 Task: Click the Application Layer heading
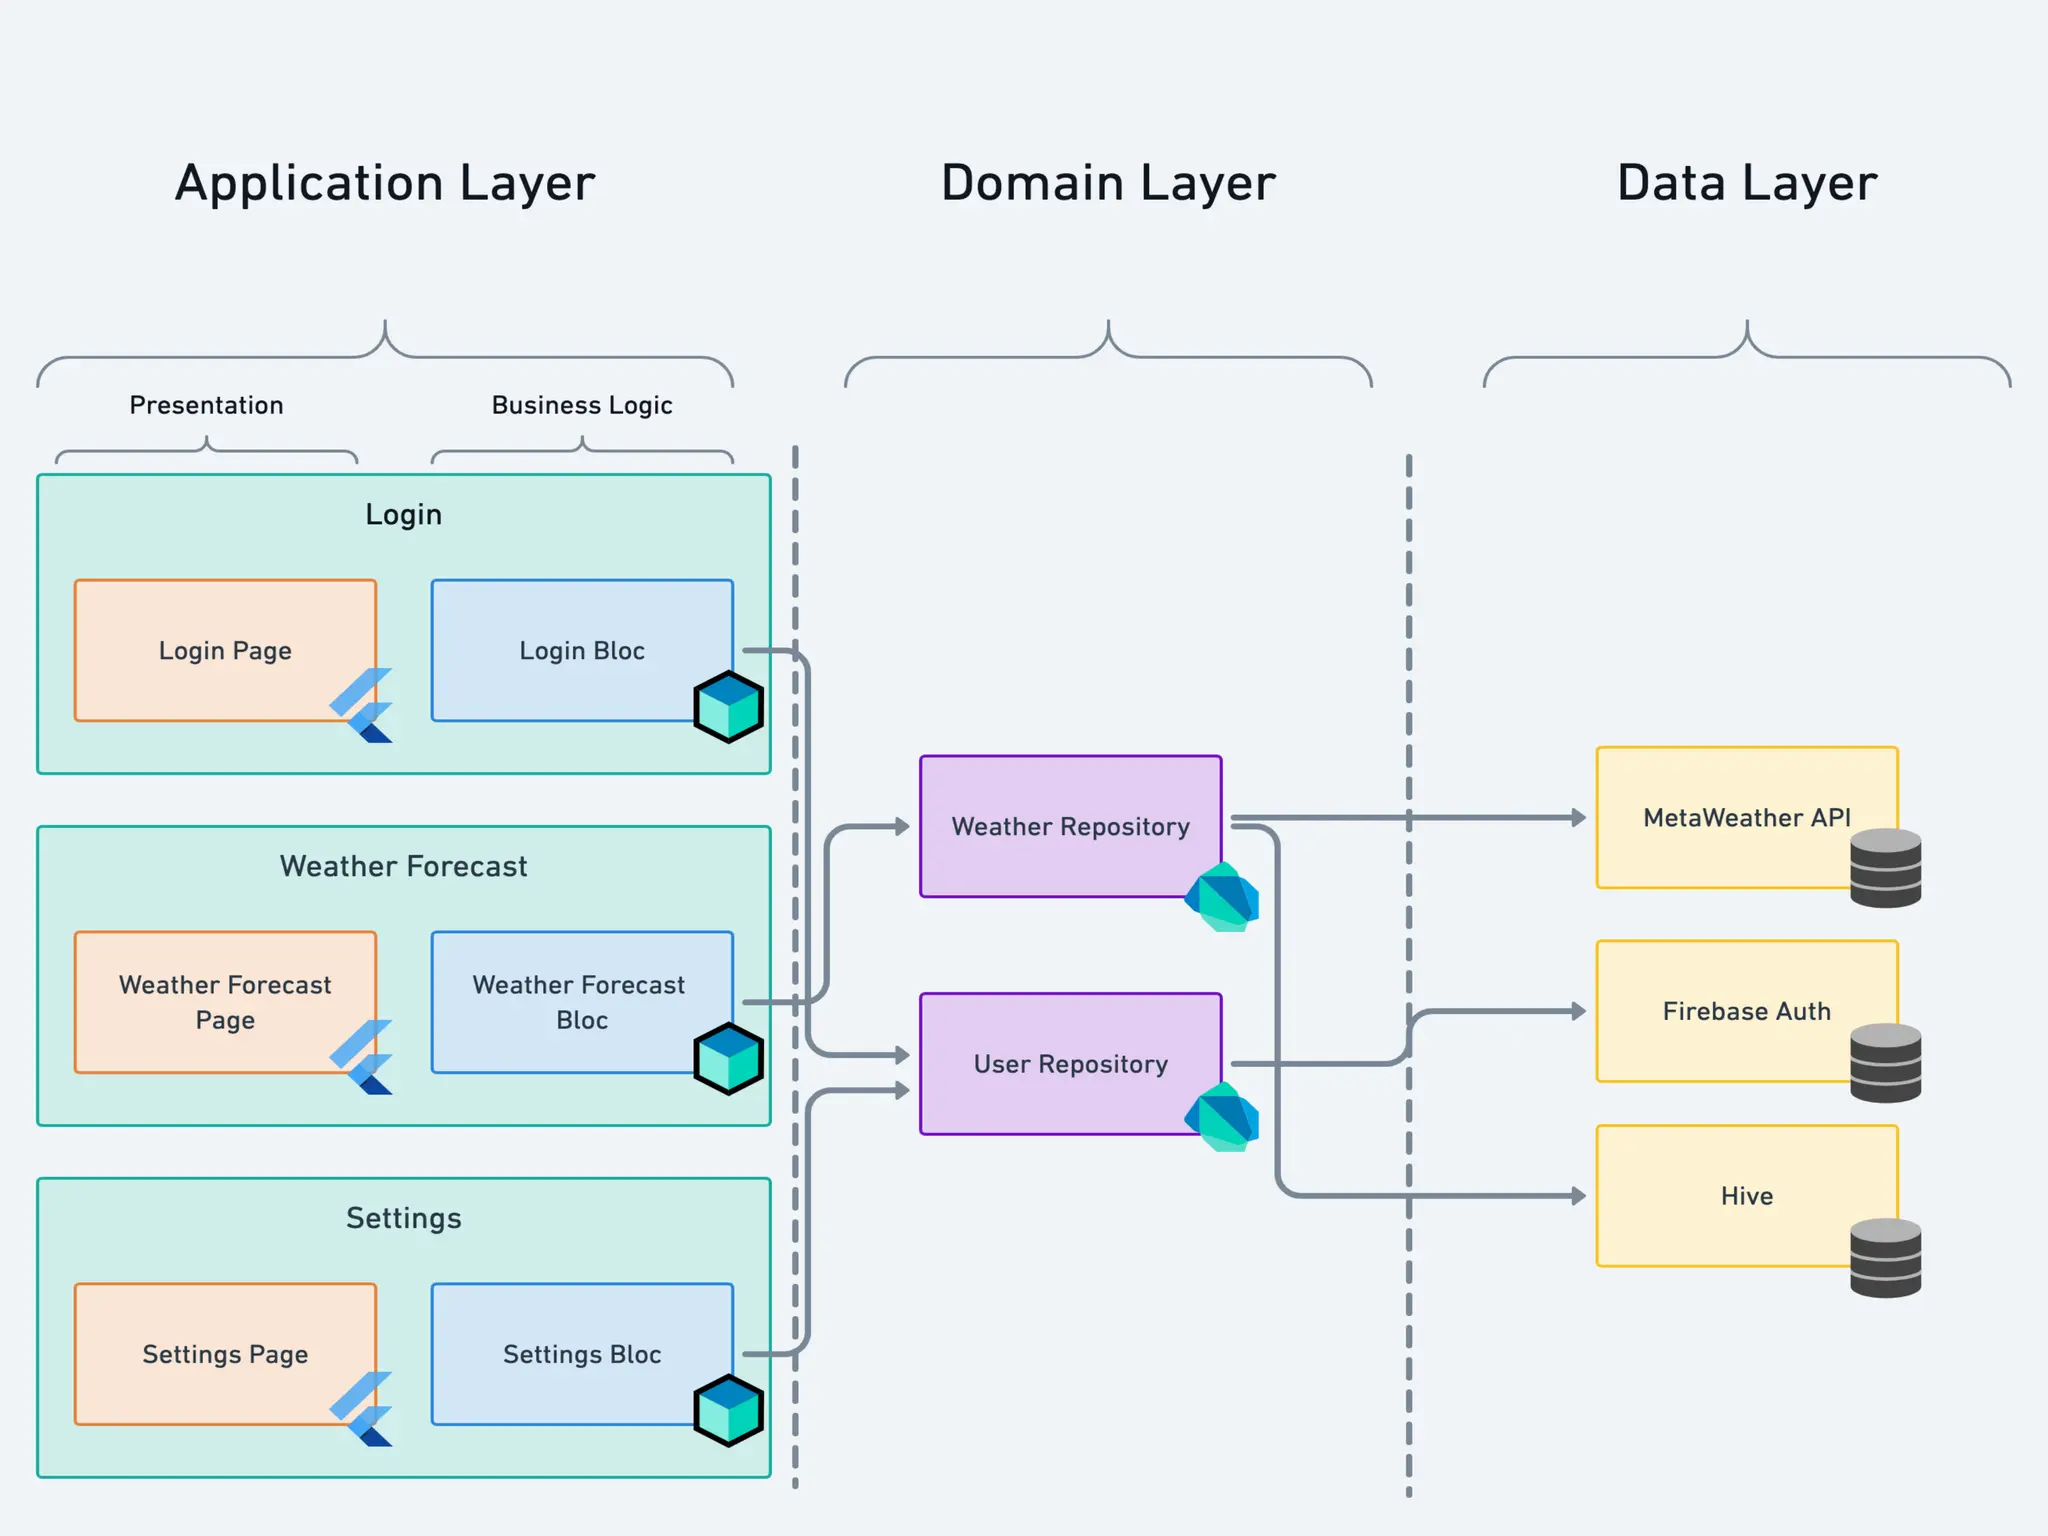385,183
